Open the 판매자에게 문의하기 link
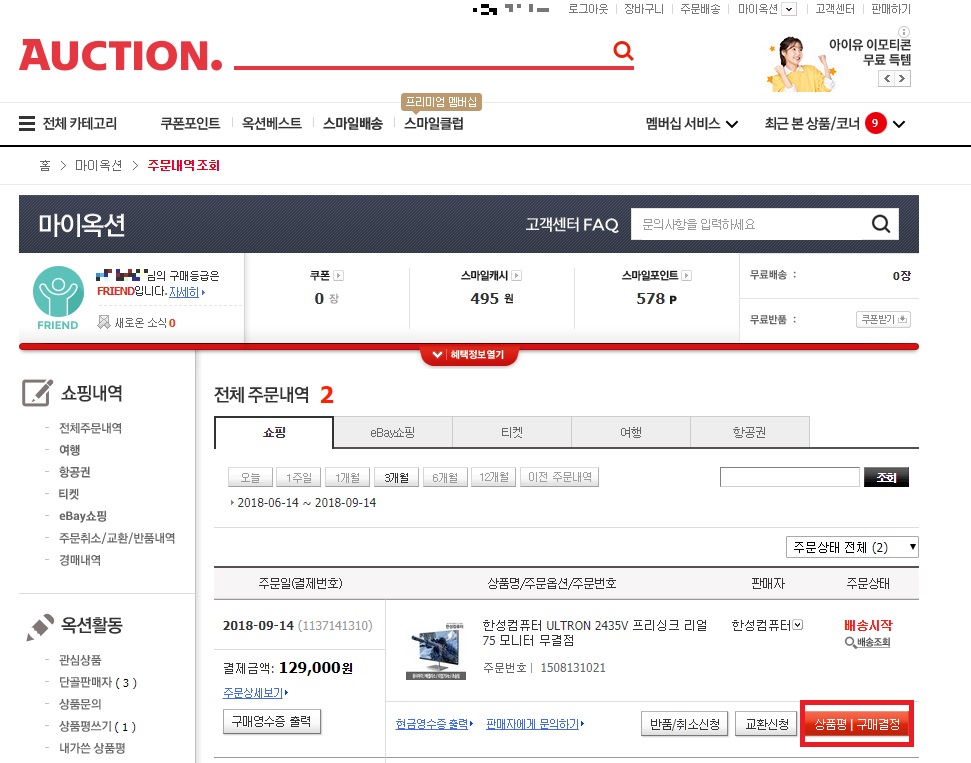Screen dimensions: 971x763 coord(534,723)
